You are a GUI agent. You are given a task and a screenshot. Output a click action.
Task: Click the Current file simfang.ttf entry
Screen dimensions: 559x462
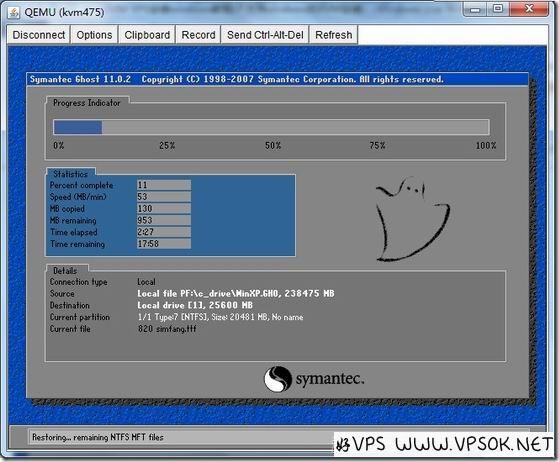click(x=167, y=329)
